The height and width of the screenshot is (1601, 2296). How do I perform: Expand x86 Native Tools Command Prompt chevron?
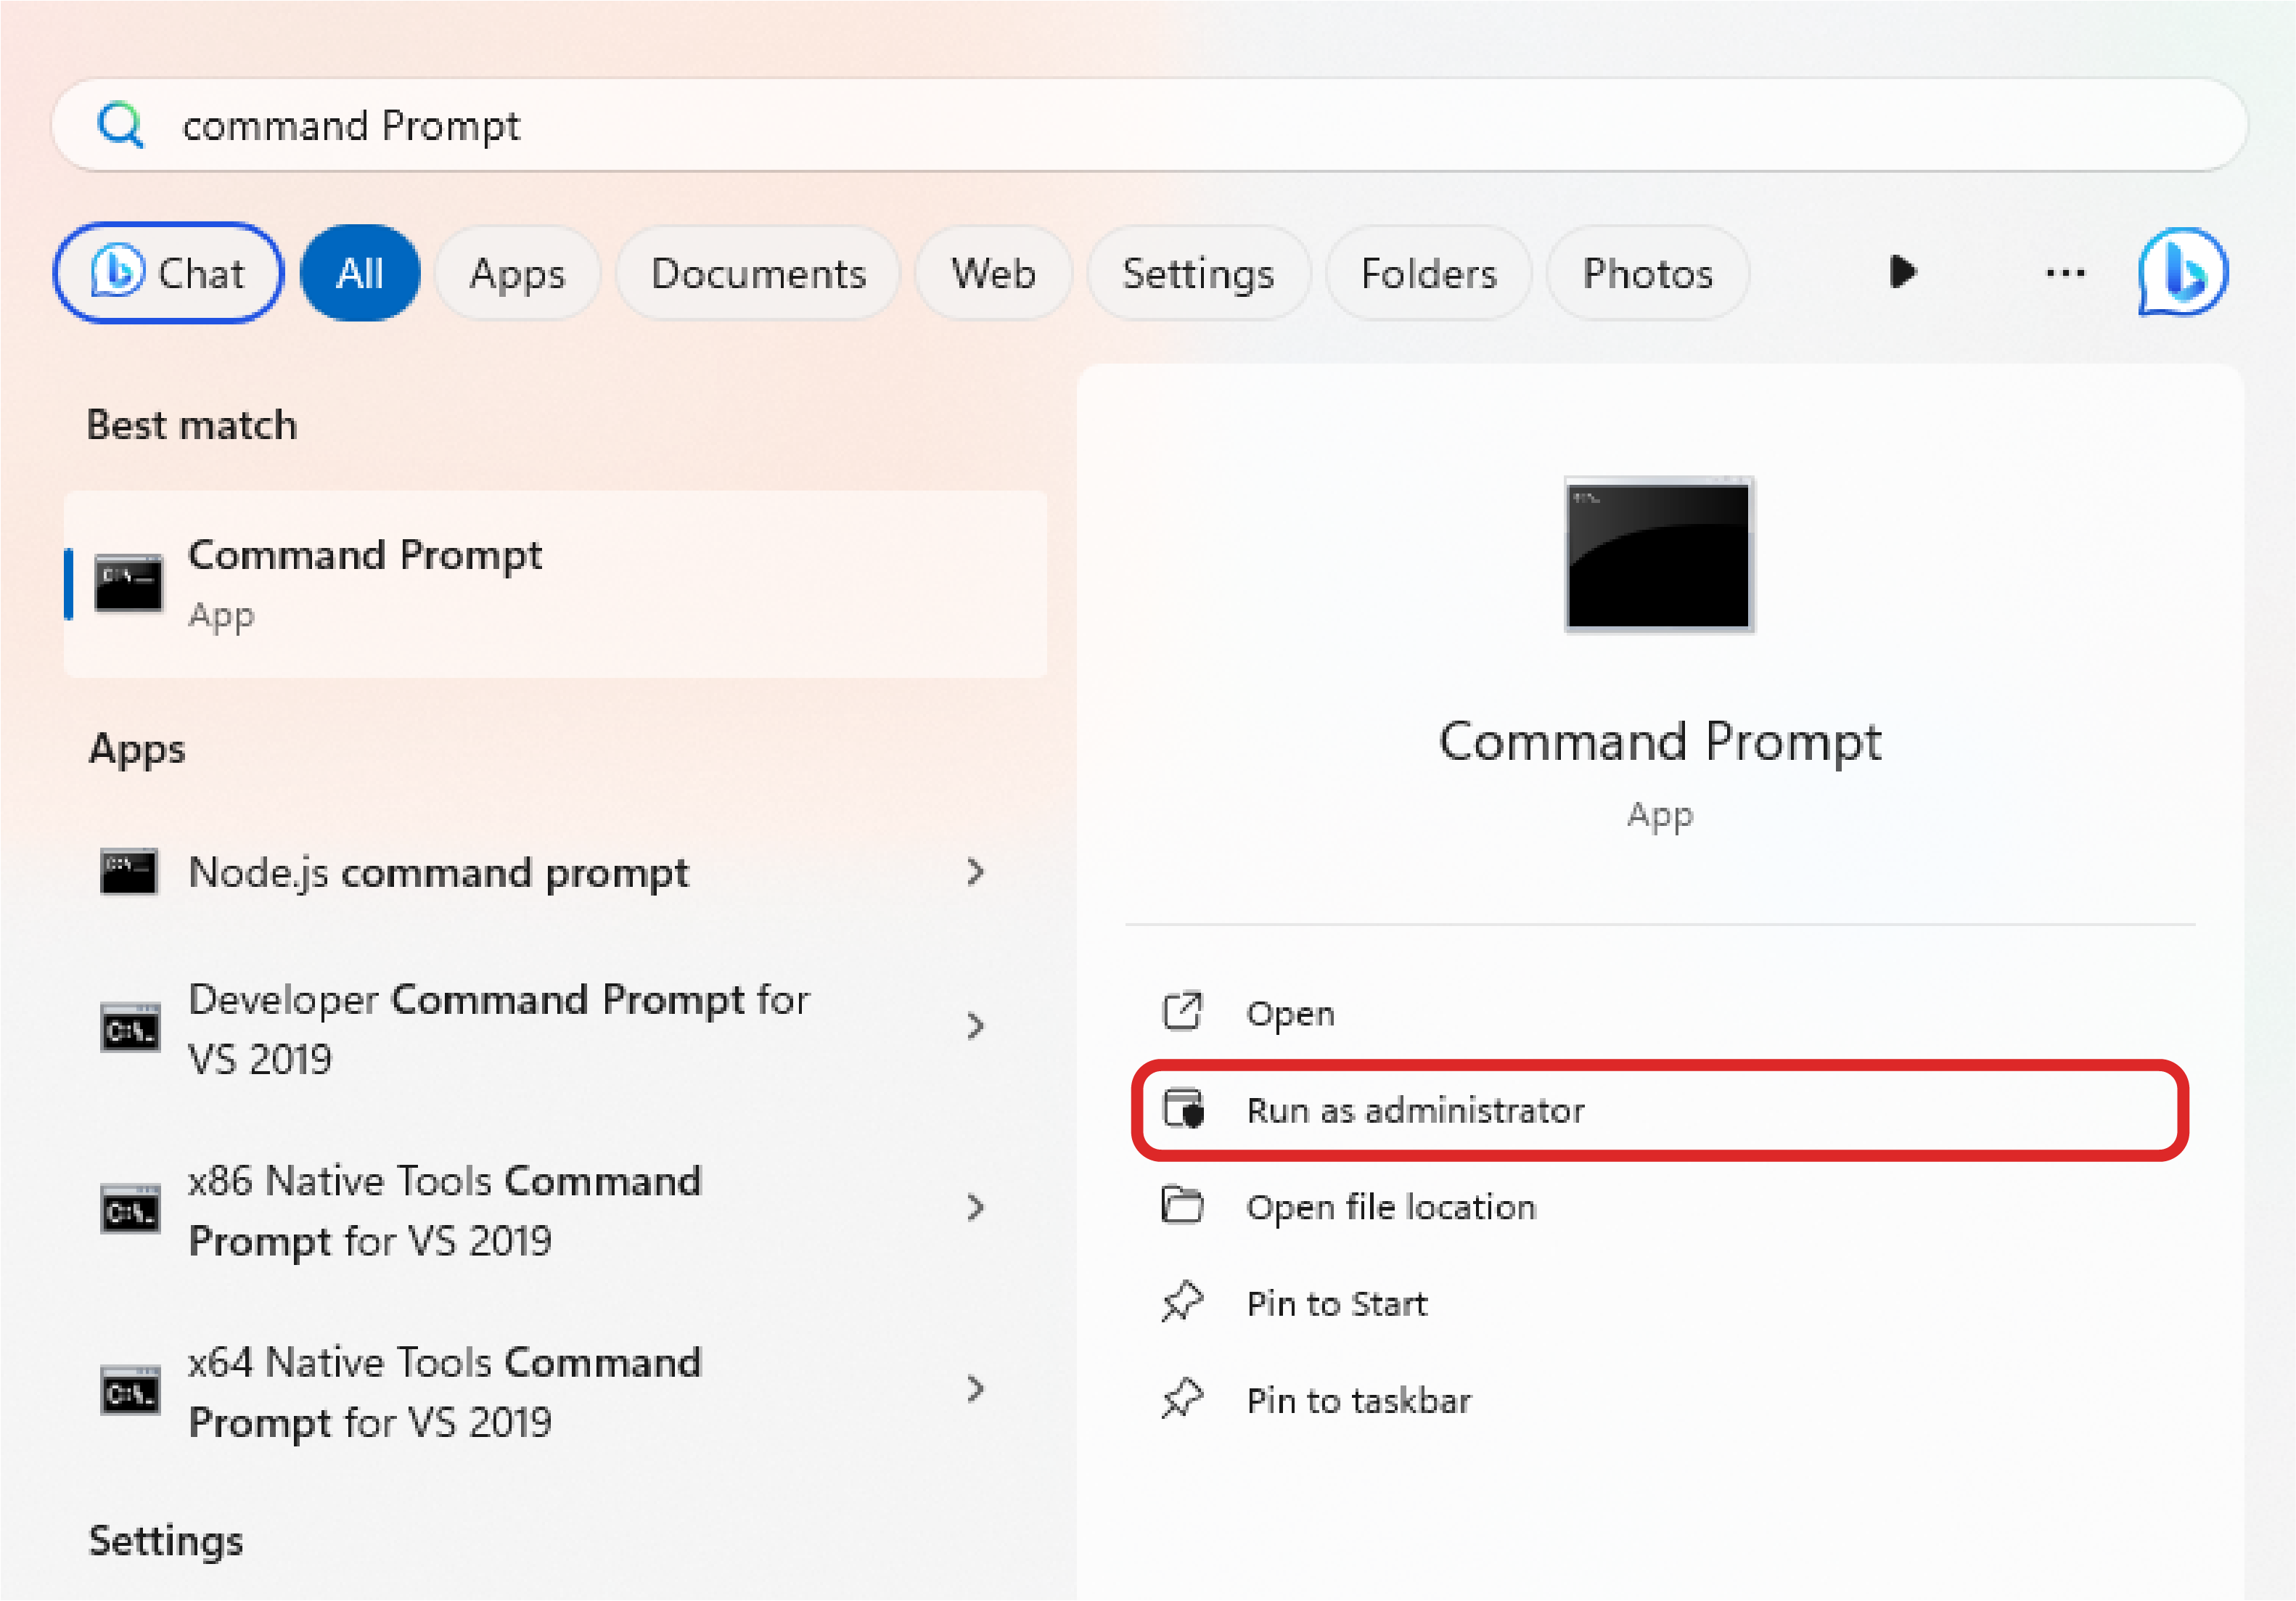(x=976, y=1209)
